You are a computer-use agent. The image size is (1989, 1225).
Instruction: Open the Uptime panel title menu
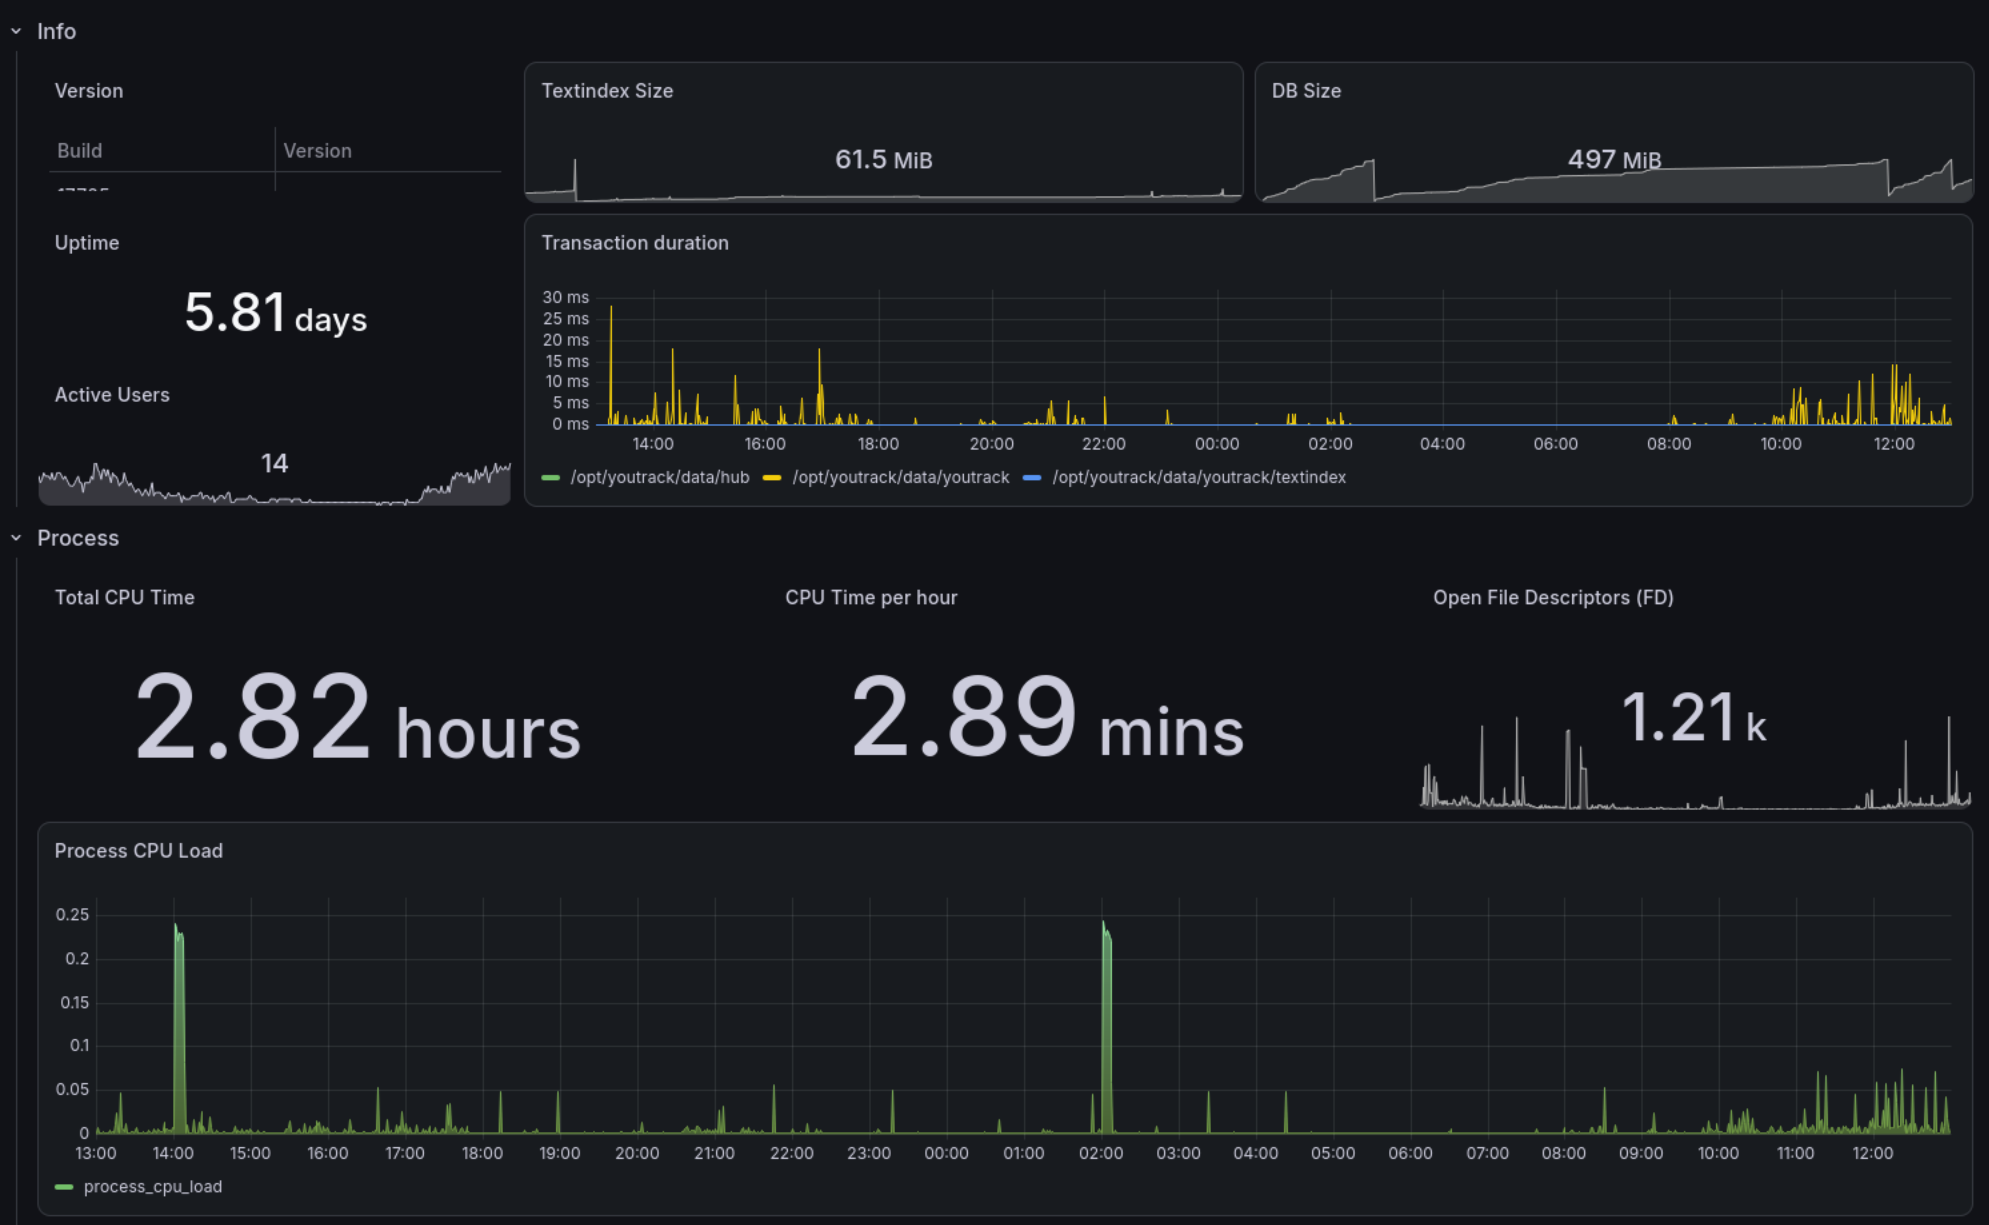[87, 243]
